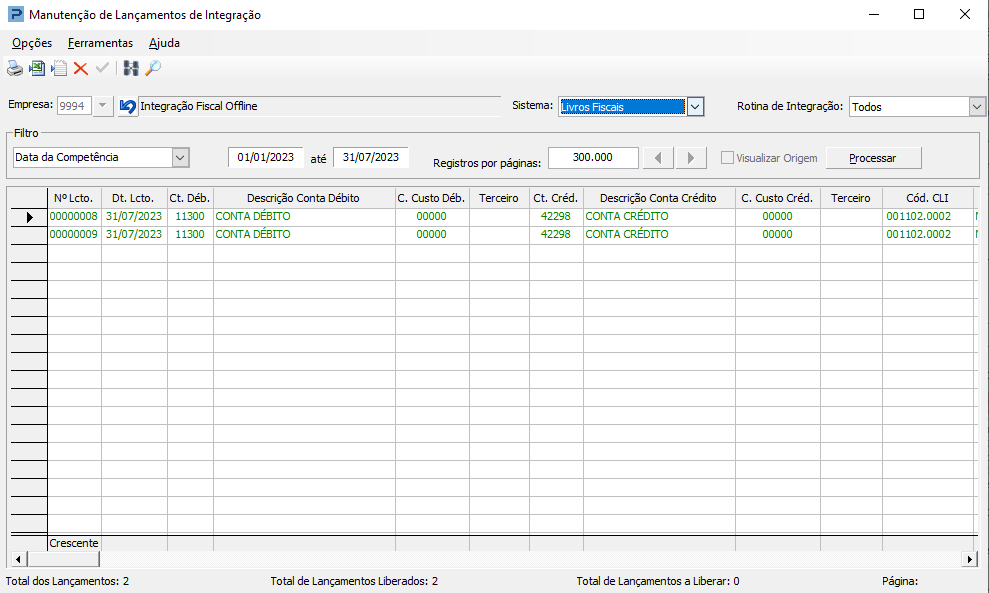The height and width of the screenshot is (593, 989).
Task: Open the Ferramentas menu
Action: click(100, 43)
